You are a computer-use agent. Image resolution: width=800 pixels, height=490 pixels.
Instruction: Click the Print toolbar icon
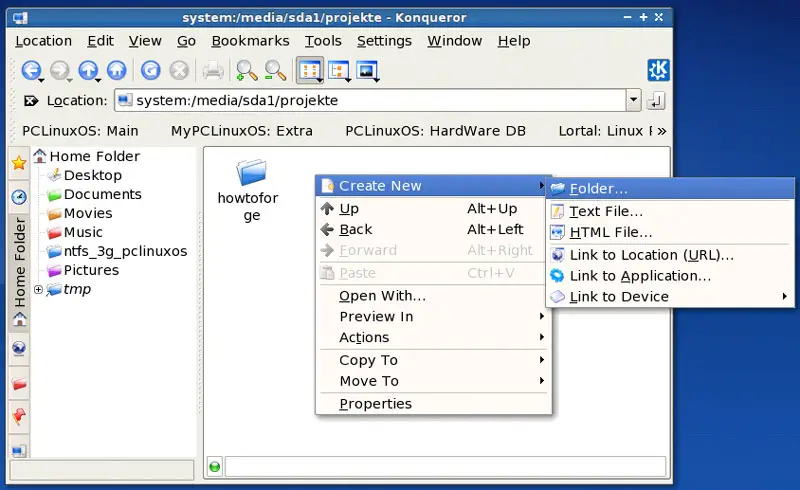(213, 70)
